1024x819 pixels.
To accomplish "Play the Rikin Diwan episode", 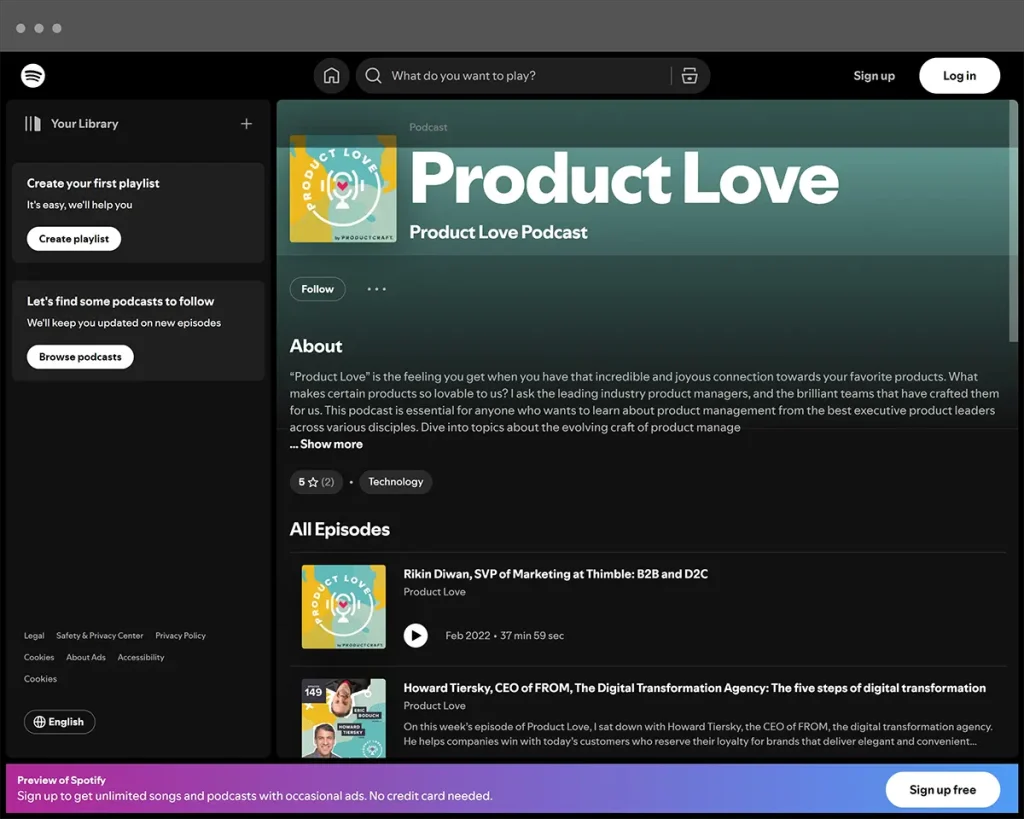I will coord(415,635).
